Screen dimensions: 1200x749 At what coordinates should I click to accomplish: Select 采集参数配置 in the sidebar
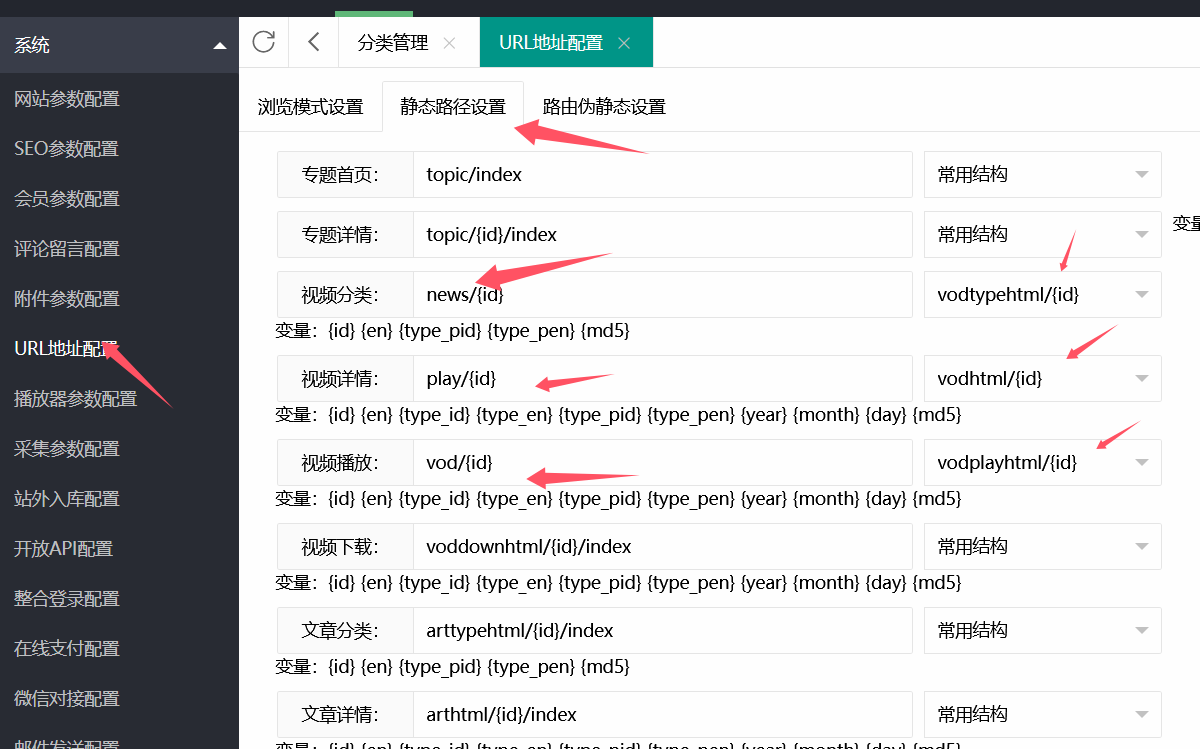[67, 449]
